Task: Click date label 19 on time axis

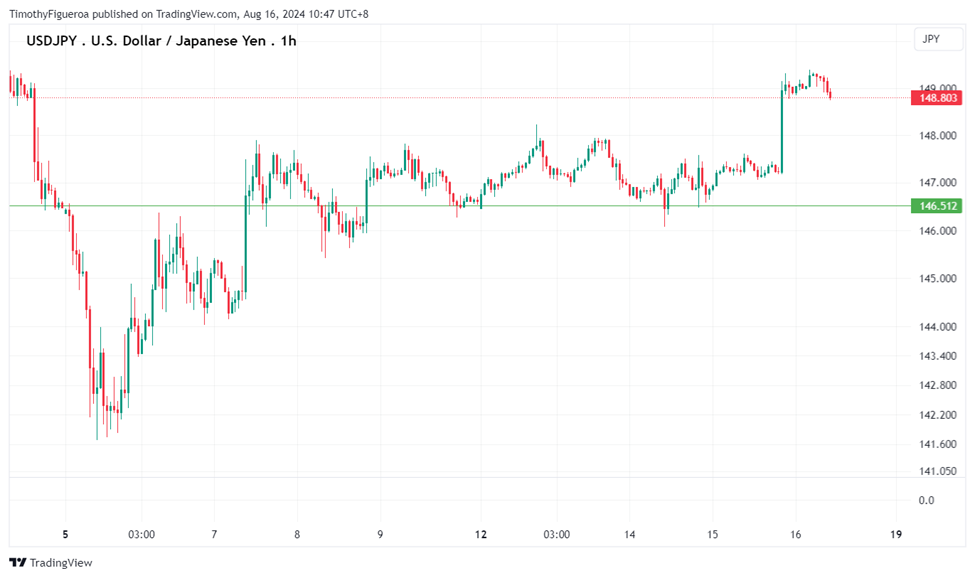Action: point(895,534)
